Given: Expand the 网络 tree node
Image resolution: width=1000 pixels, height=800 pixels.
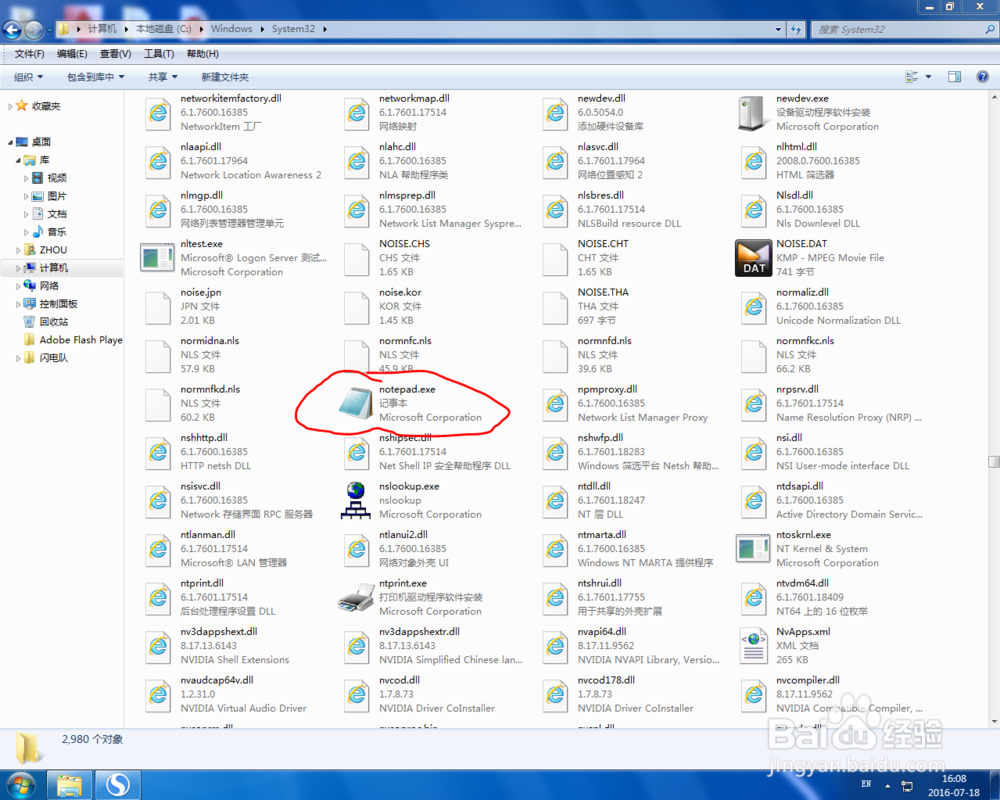Looking at the screenshot, I should [18, 286].
